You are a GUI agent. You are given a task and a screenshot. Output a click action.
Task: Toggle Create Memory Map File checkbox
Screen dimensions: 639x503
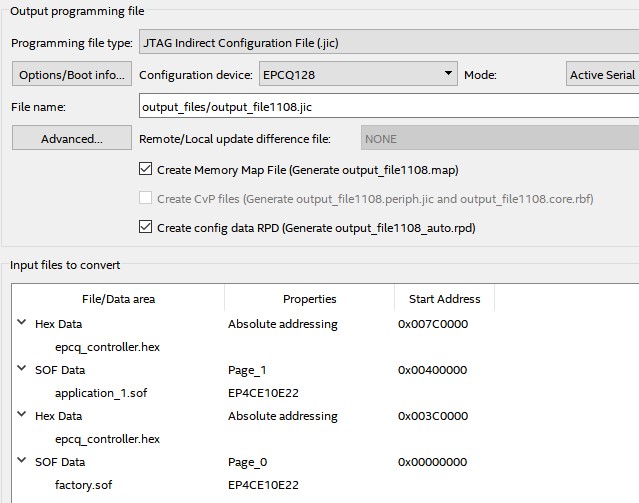click(x=145, y=169)
